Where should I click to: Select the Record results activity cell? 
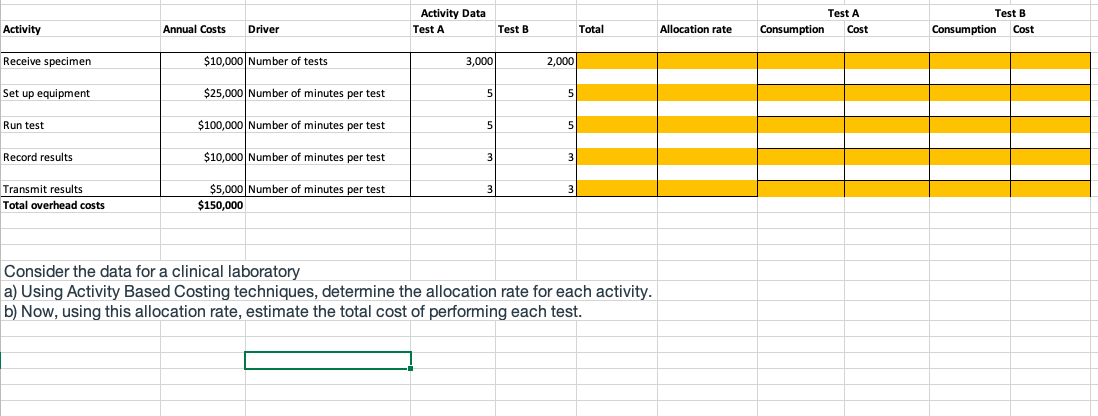(x=80, y=157)
